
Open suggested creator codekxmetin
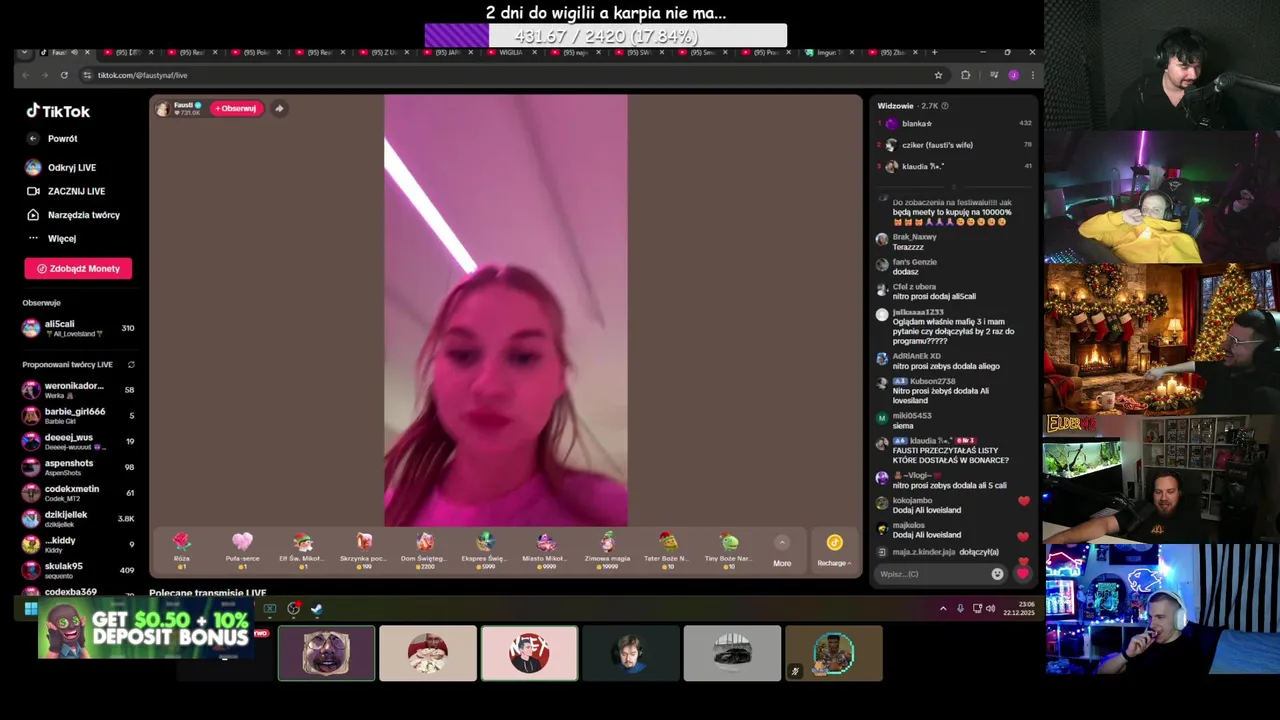[78, 493]
